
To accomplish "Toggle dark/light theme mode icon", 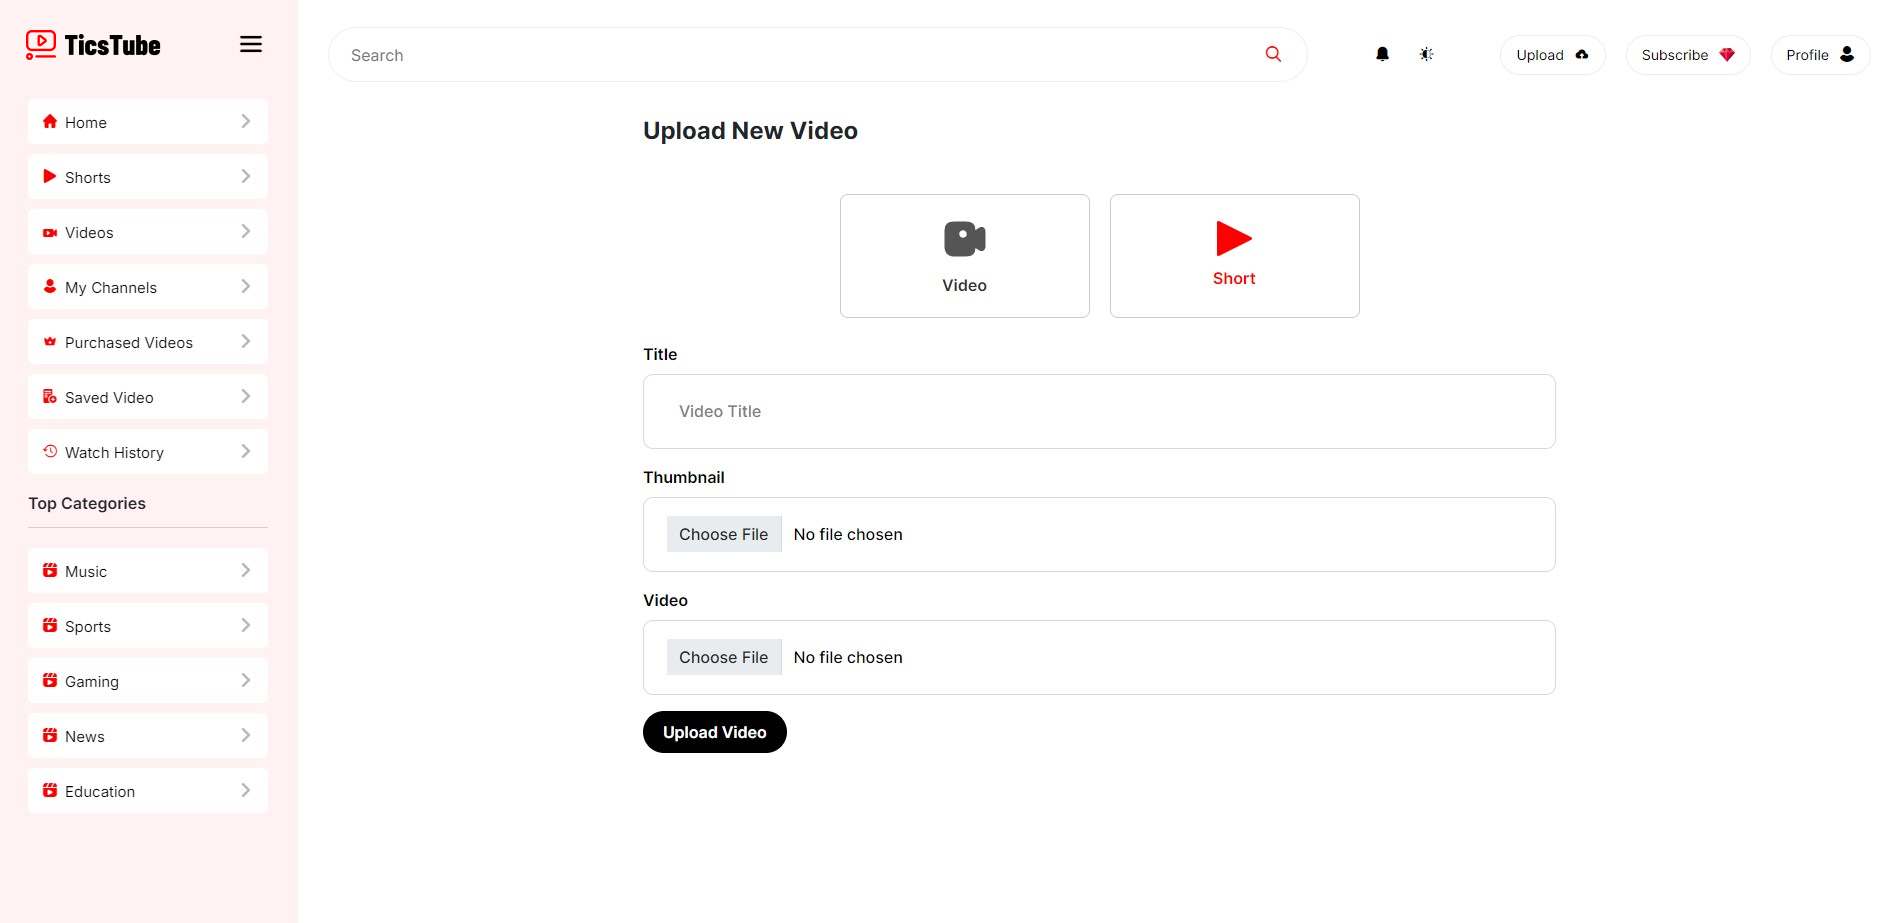I will point(1426,54).
